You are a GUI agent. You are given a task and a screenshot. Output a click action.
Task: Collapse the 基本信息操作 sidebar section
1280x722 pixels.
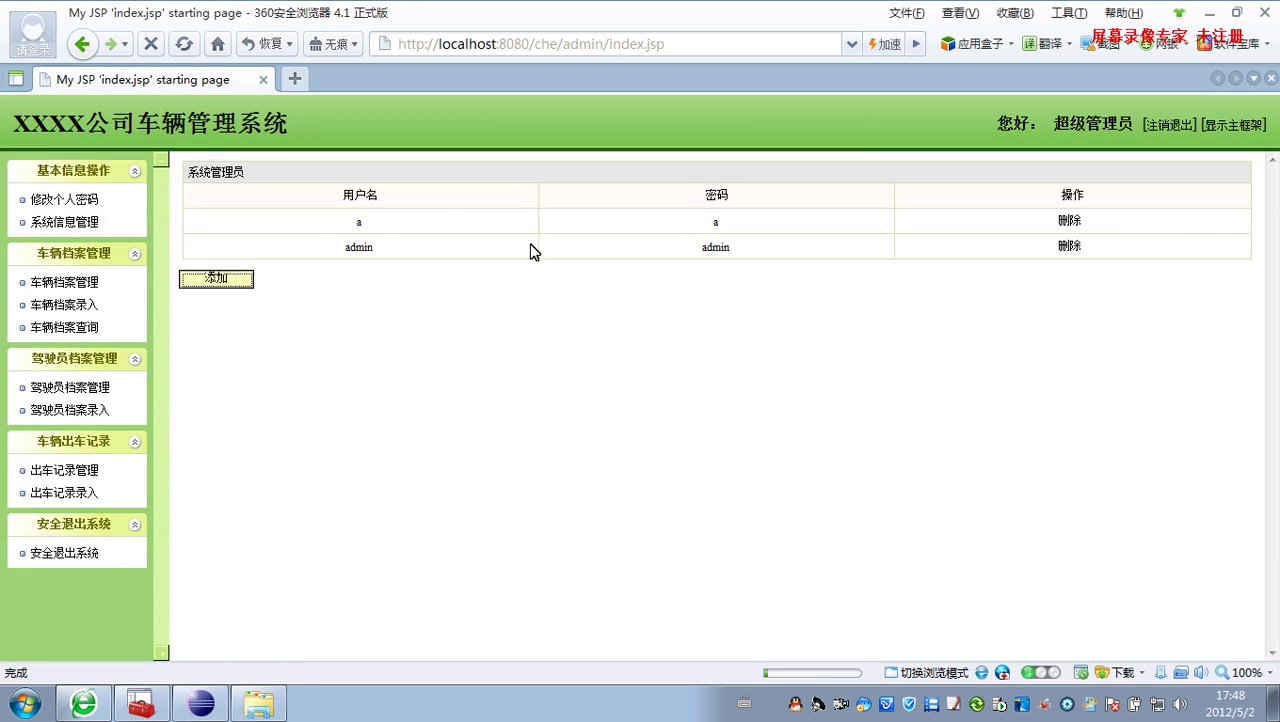(135, 171)
